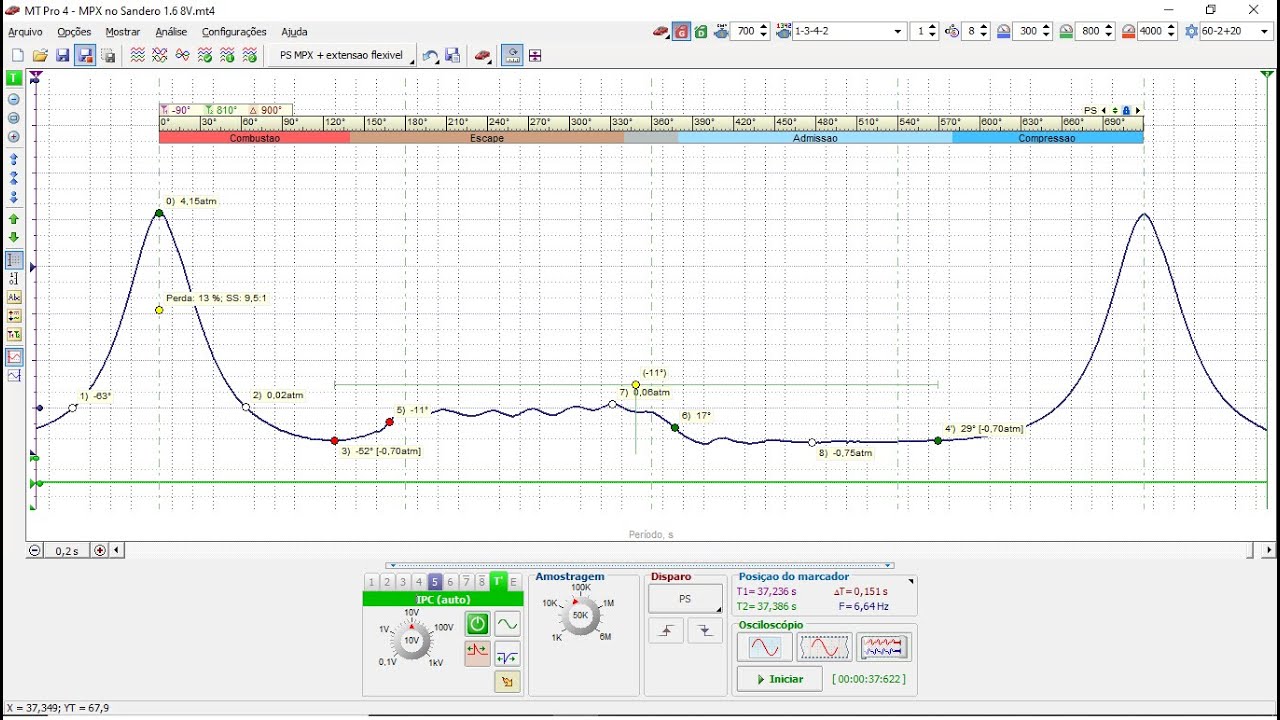1280x720 pixels.
Task: Click the purple vertical compress icon
Action: [535, 56]
